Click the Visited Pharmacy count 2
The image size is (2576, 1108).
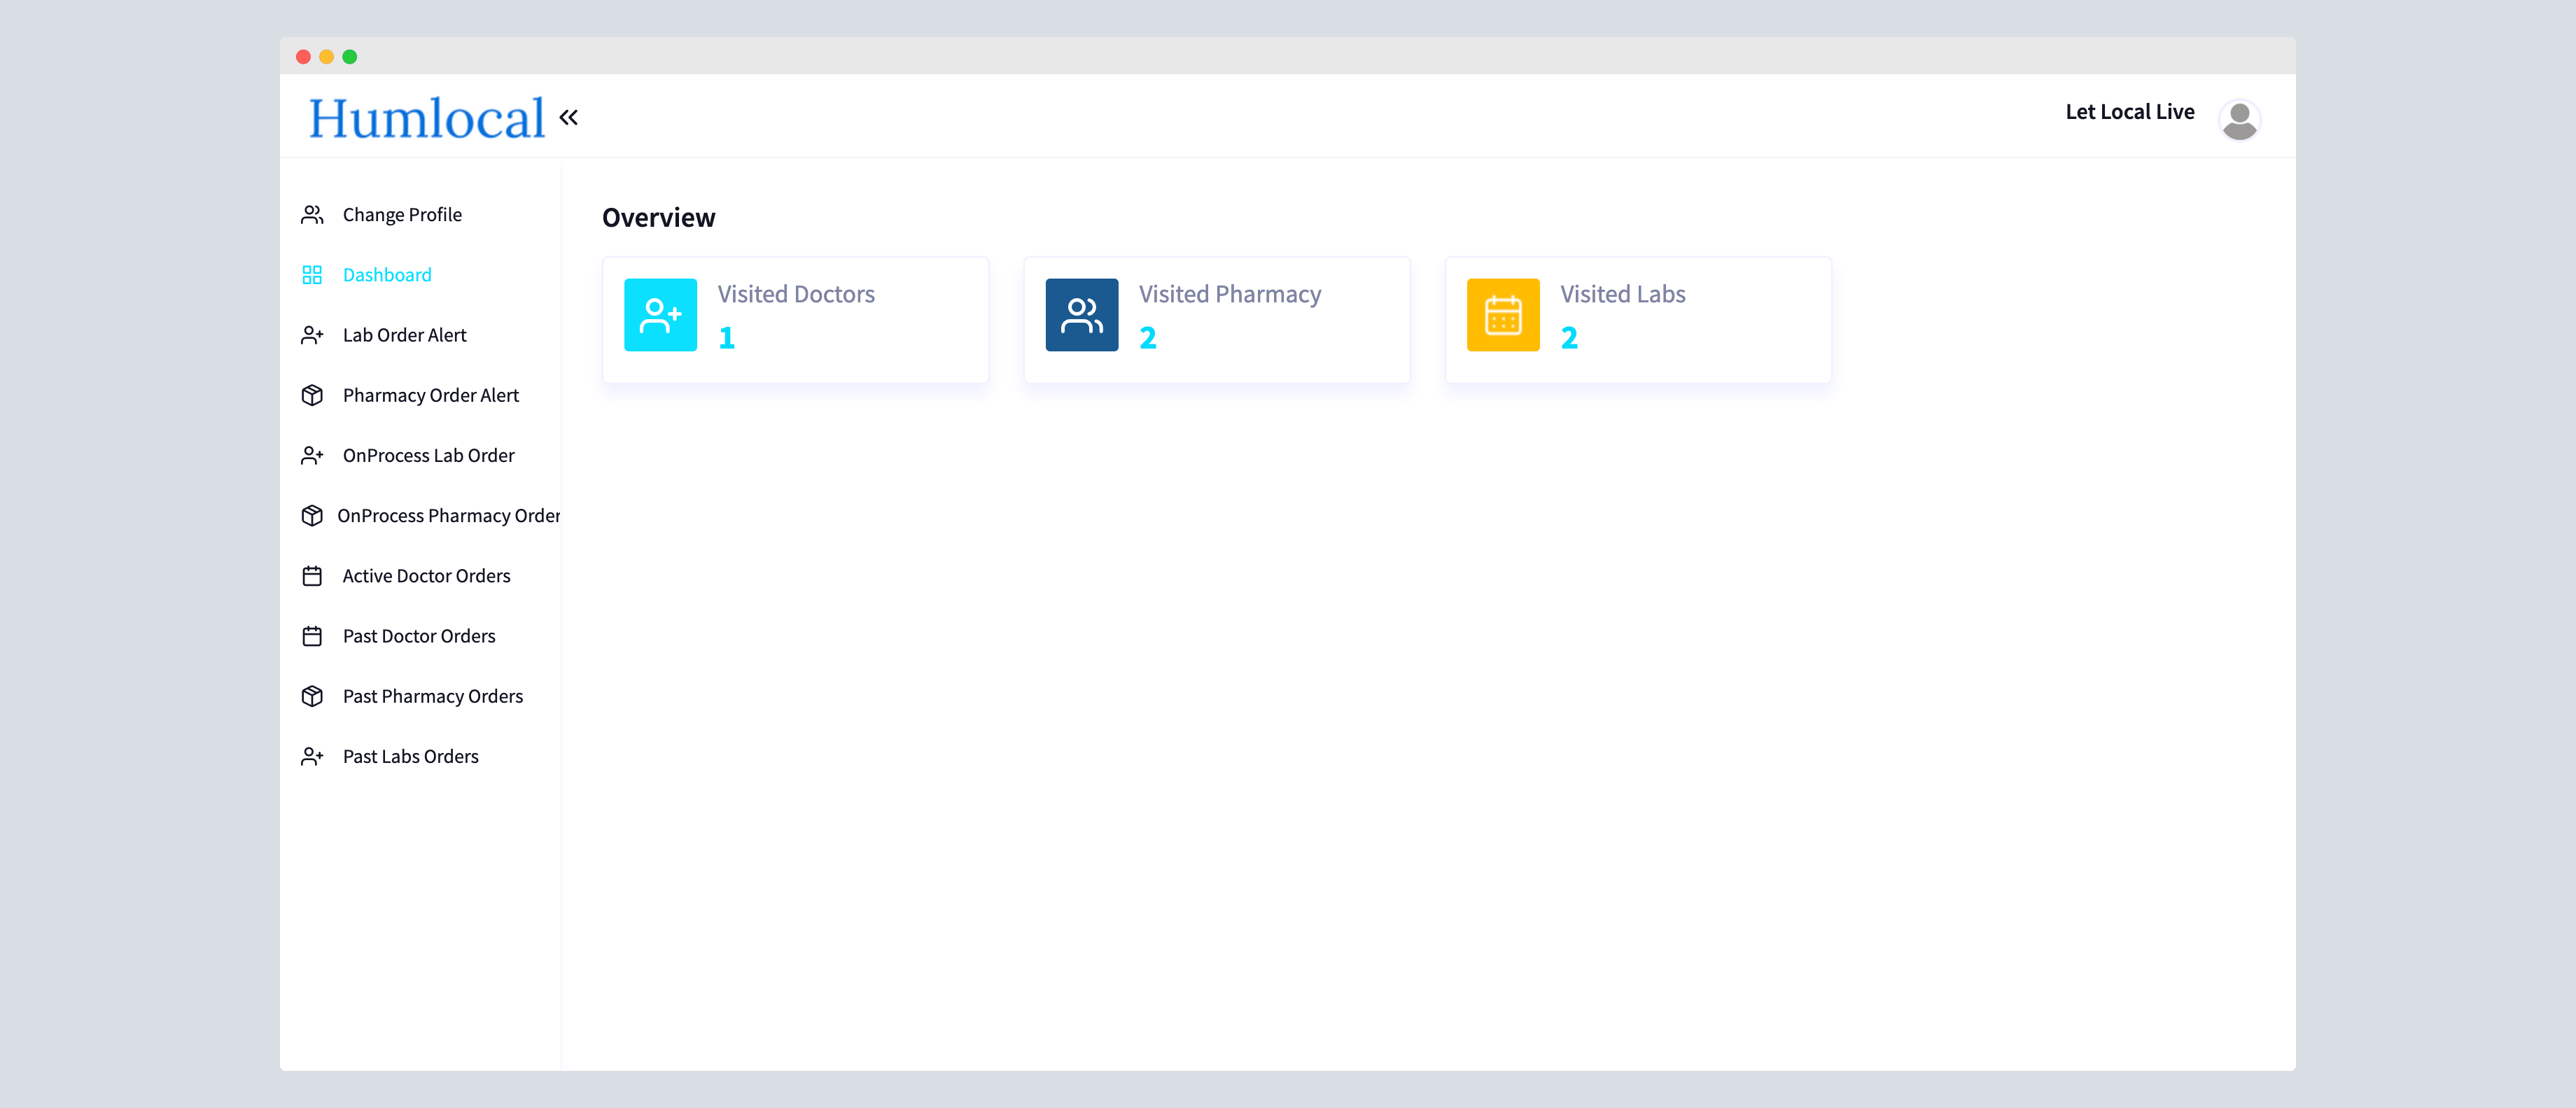point(1148,338)
